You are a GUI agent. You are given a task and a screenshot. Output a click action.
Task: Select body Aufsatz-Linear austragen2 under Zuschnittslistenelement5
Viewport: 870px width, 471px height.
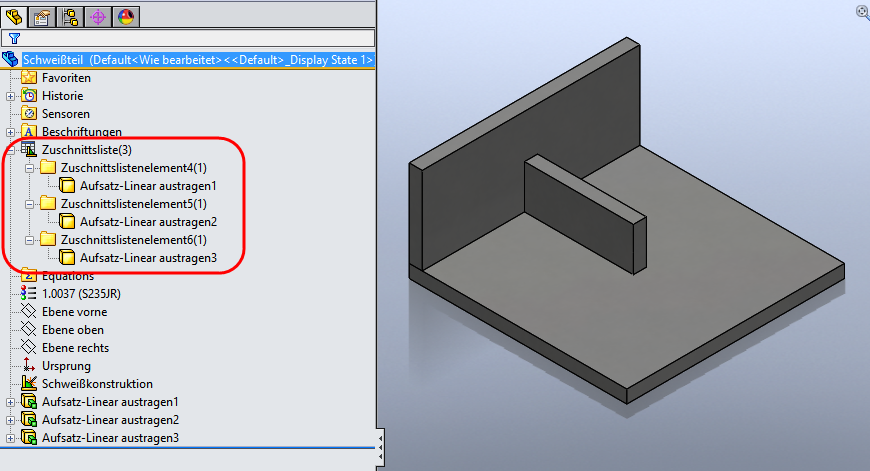(x=148, y=222)
